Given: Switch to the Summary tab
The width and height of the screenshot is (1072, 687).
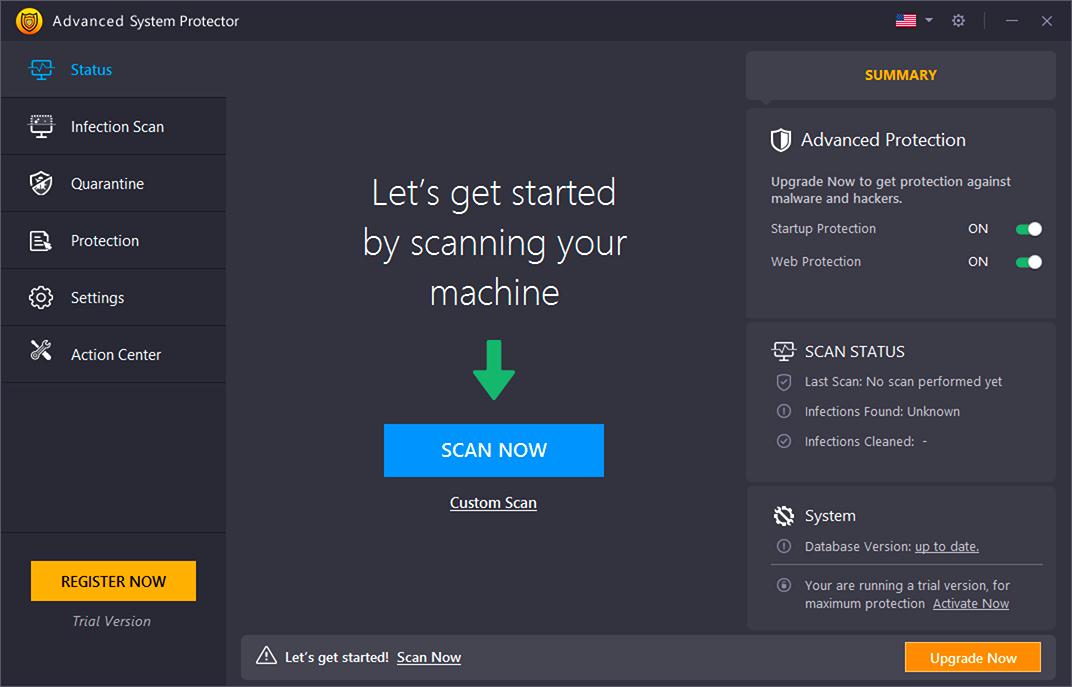Looking at the screenshot, I should pyautogui.click(x=900, y=75).
